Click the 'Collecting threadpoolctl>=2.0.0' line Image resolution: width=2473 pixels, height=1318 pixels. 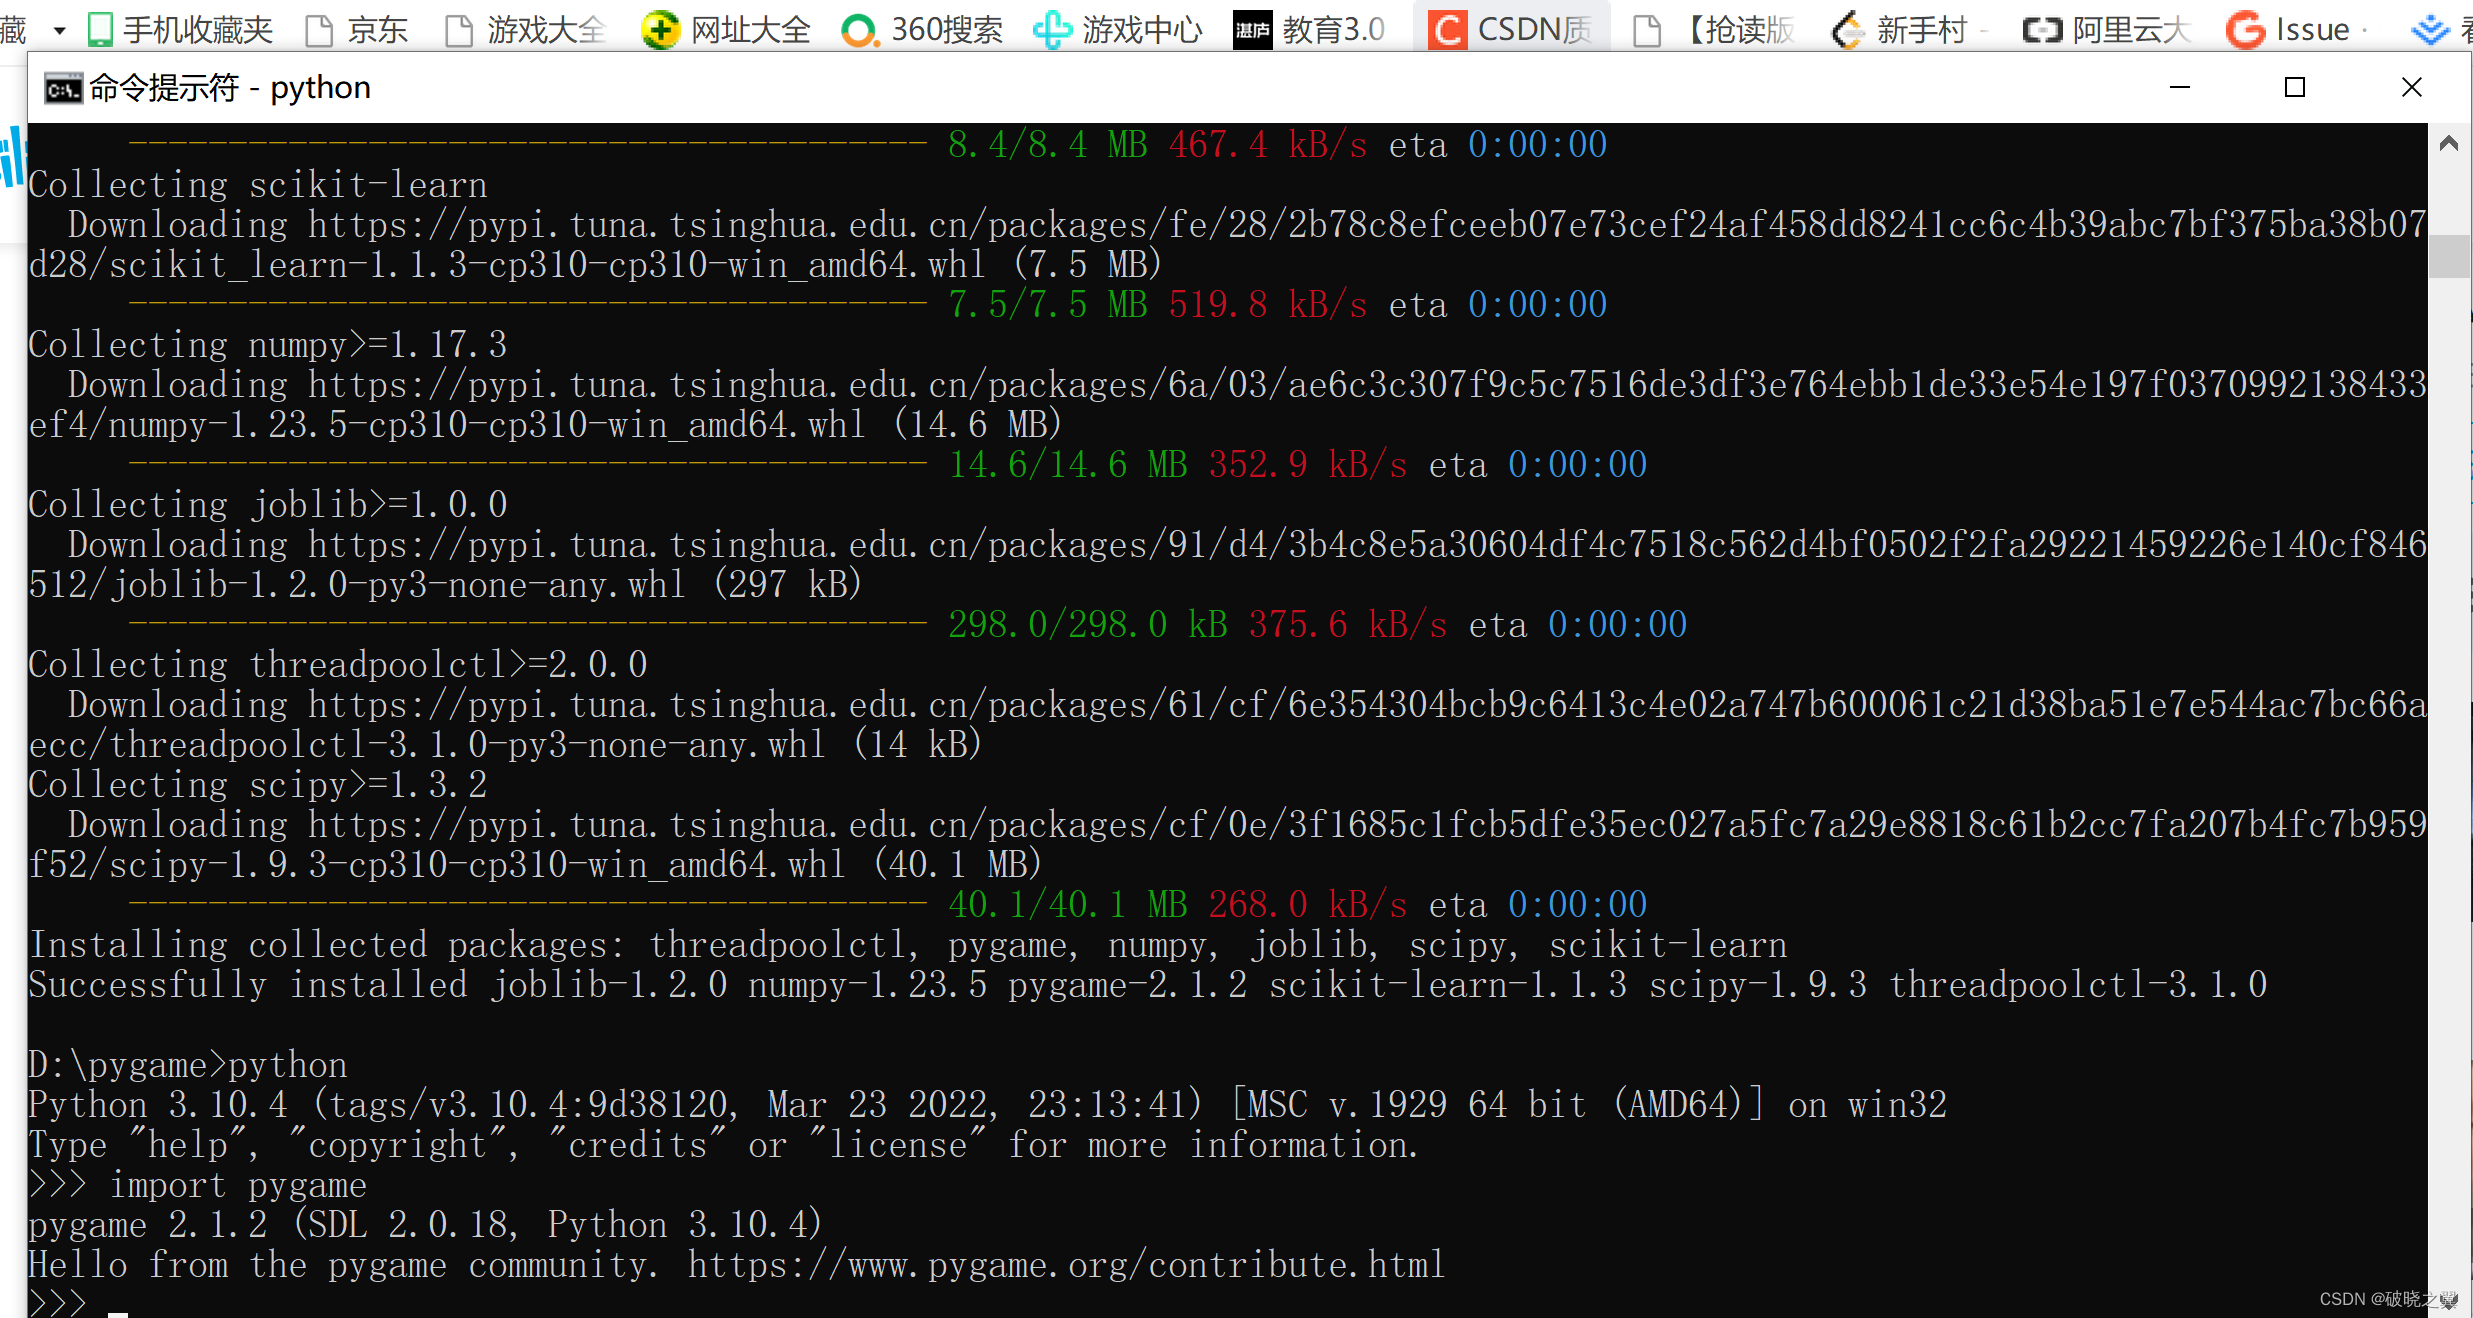(338, 665)
